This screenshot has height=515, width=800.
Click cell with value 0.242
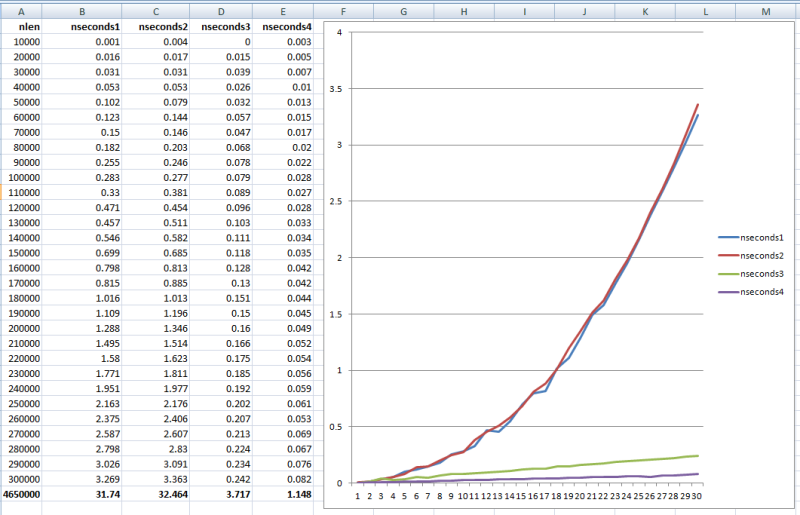point(221,479)
